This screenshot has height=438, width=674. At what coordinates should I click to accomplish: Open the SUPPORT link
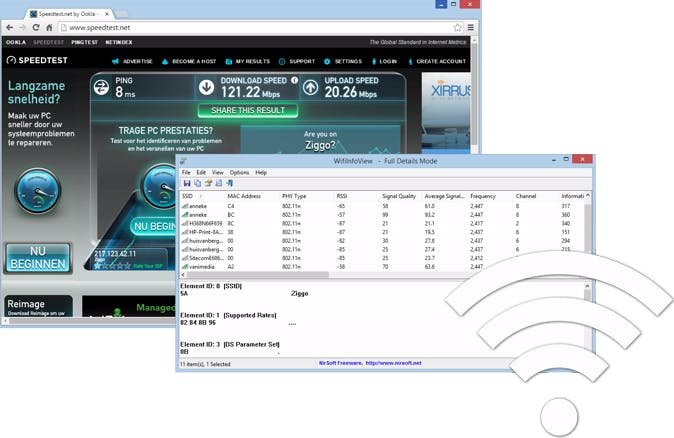pos(297,61)
